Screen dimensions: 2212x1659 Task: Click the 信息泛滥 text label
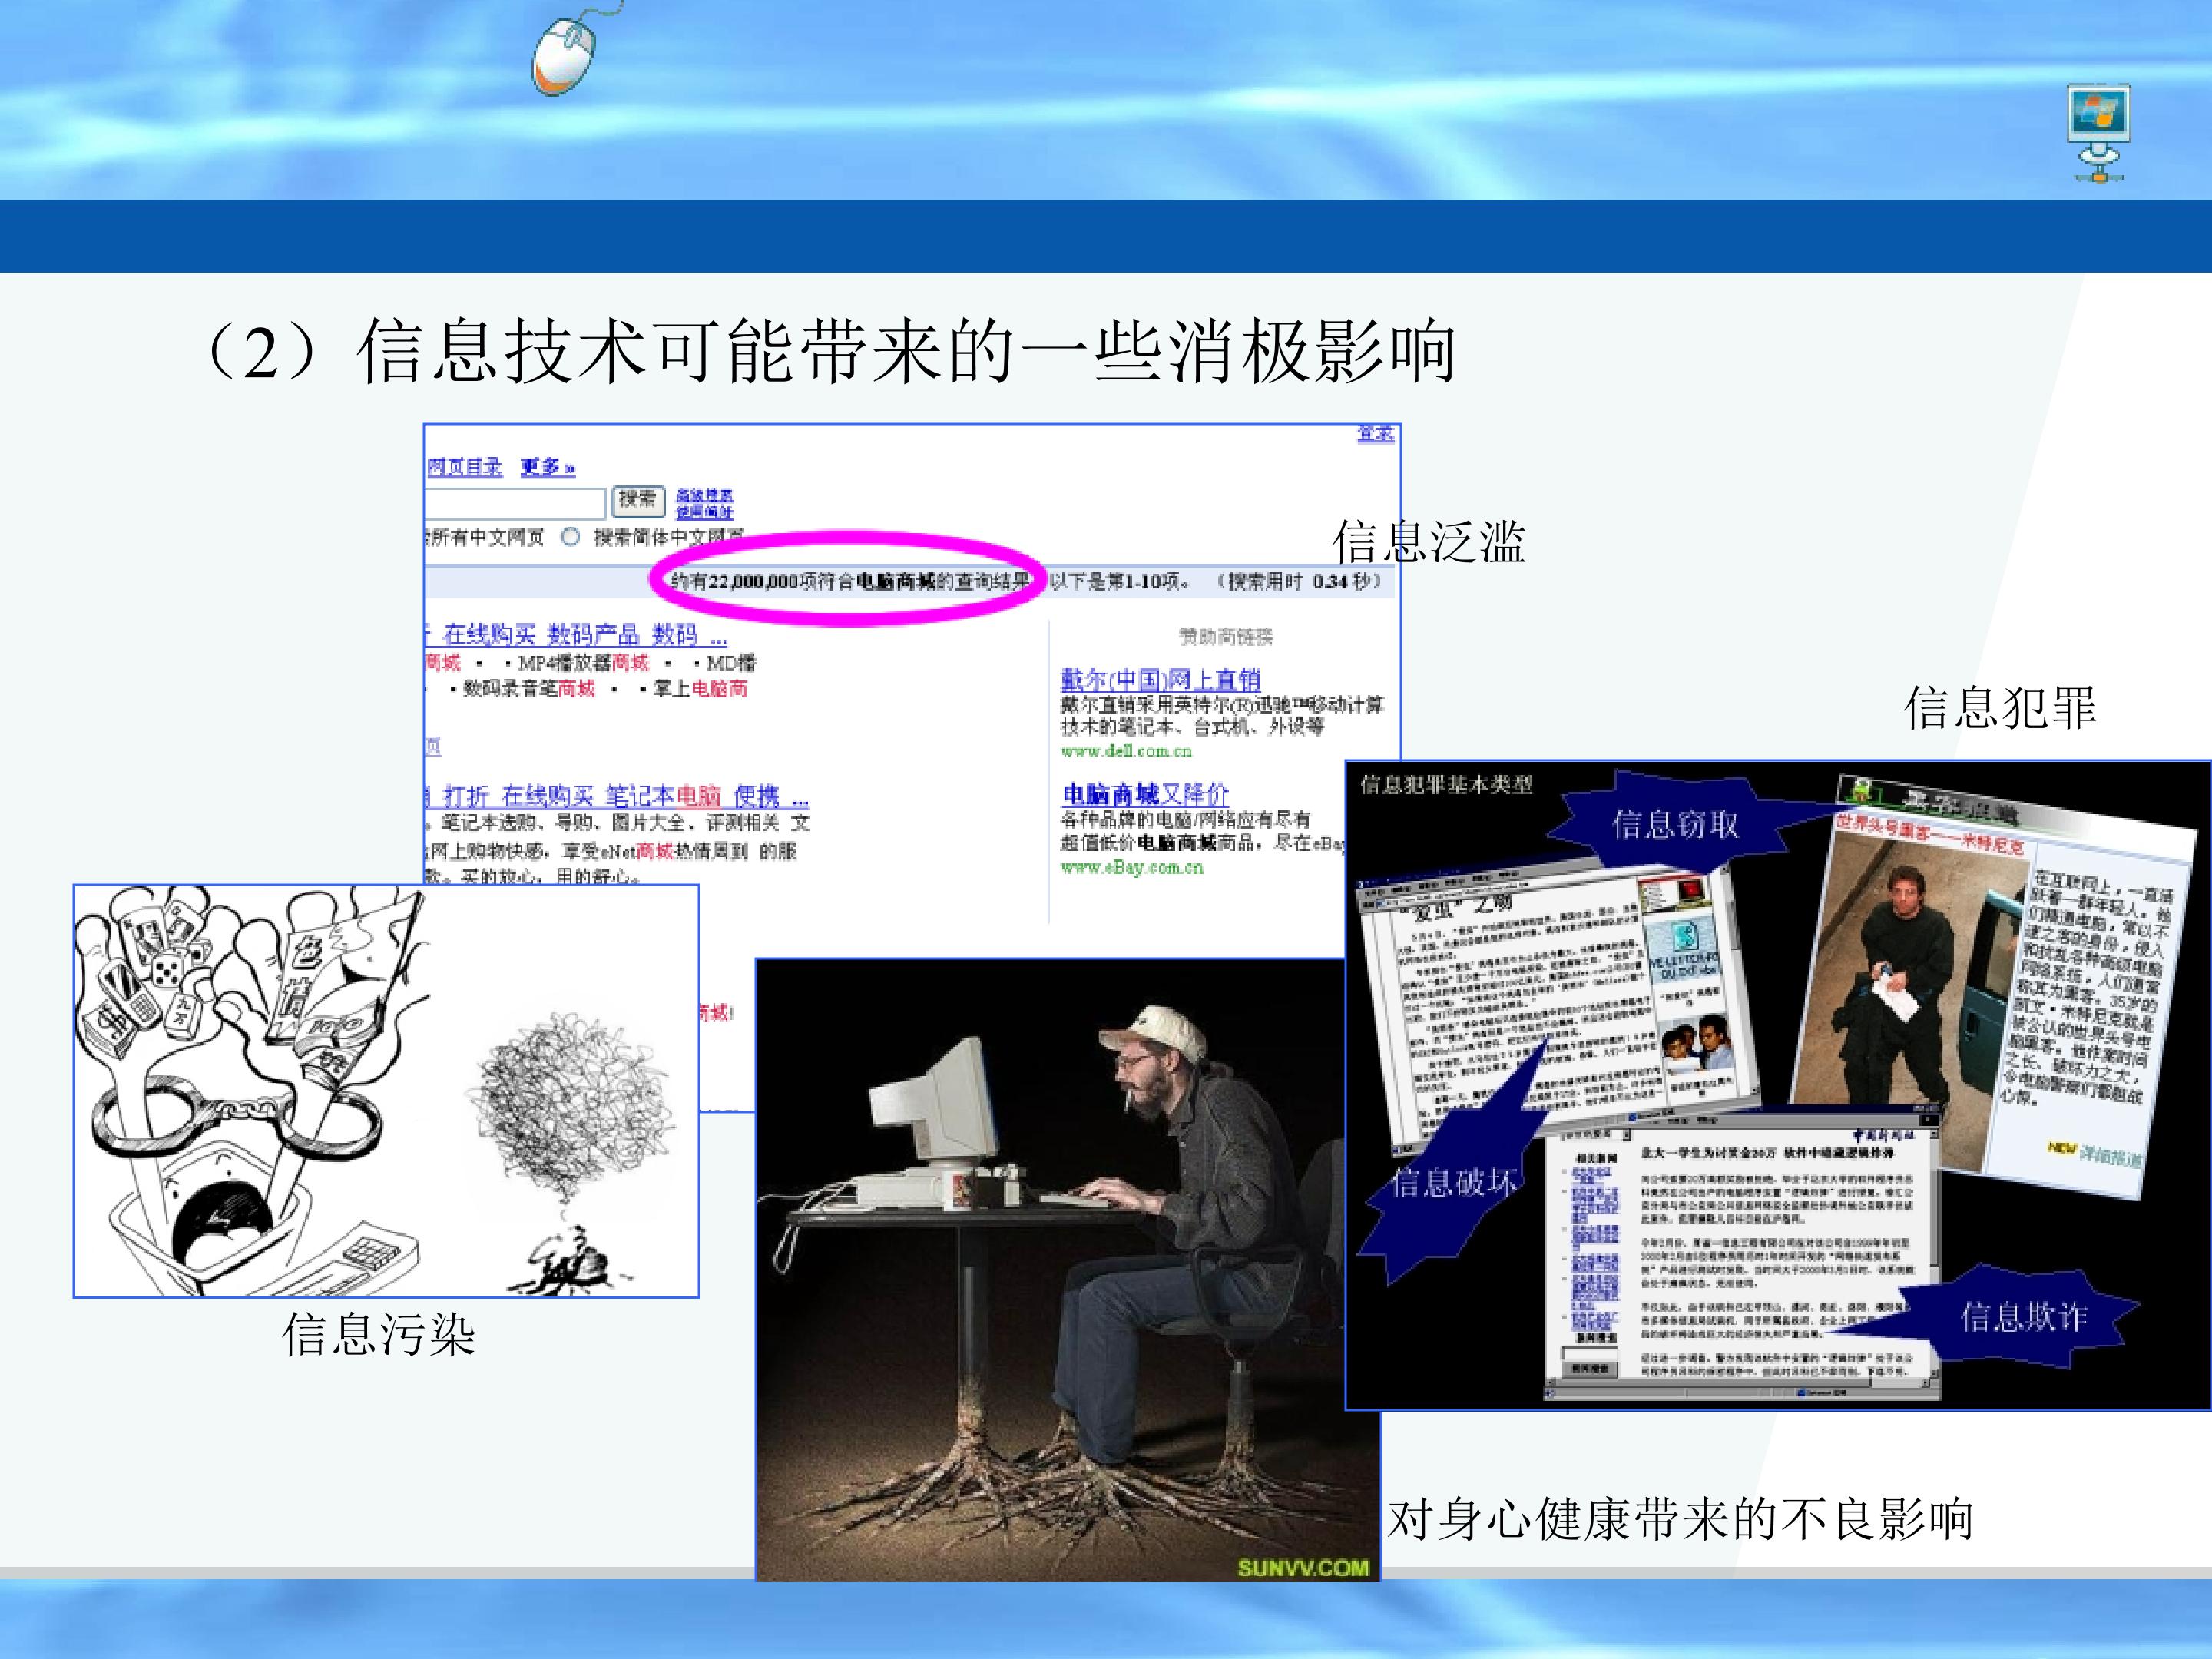pyautogui.click(x=1428, y=542)
